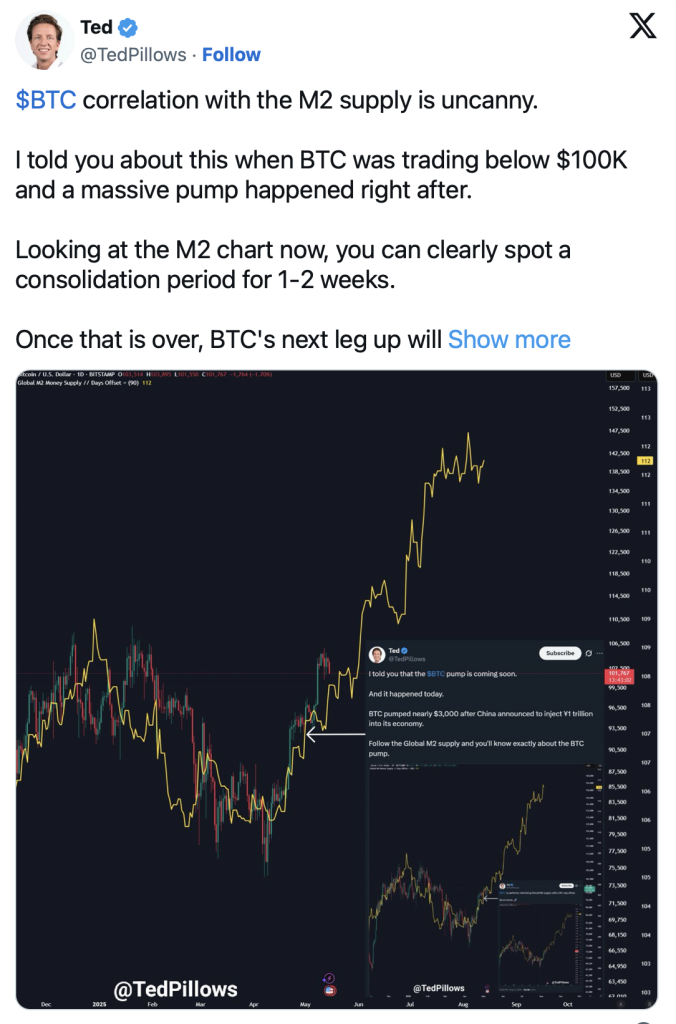Click the flag event icon near May
Image resolution: width=676 pixels, height=1024 pixels.
(x=330, y=991)
